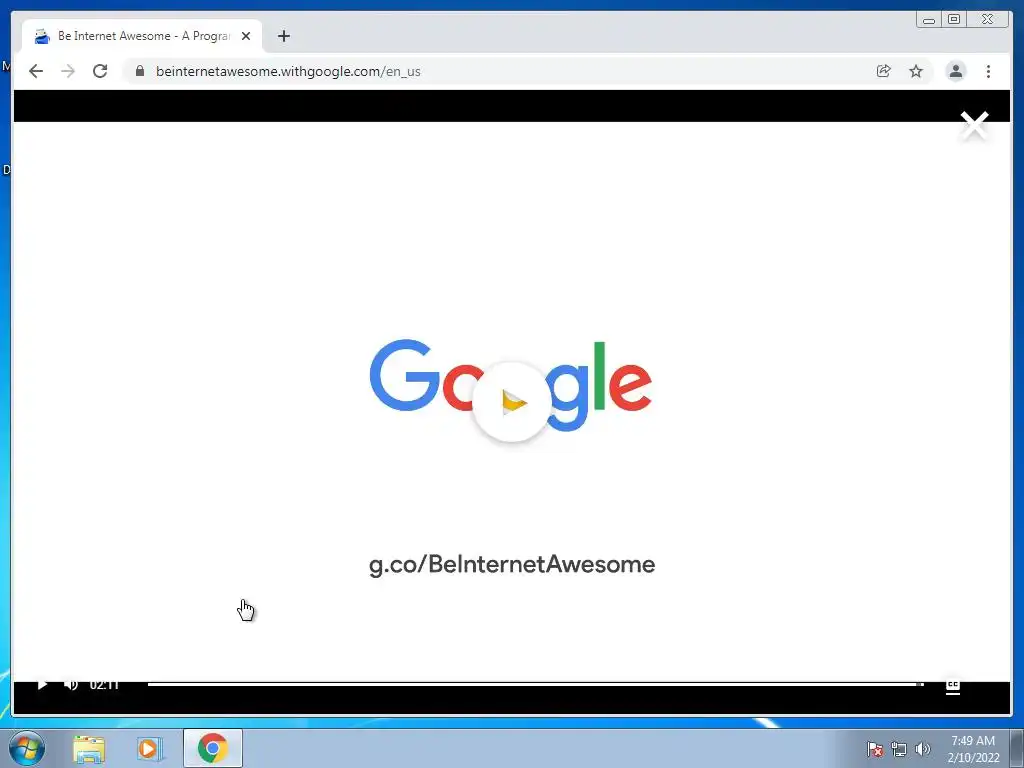Image resolution: width=1024 pixels, height=768 pixels.
Task: Go back to the previous page
Action: click(x=36, y=71)
